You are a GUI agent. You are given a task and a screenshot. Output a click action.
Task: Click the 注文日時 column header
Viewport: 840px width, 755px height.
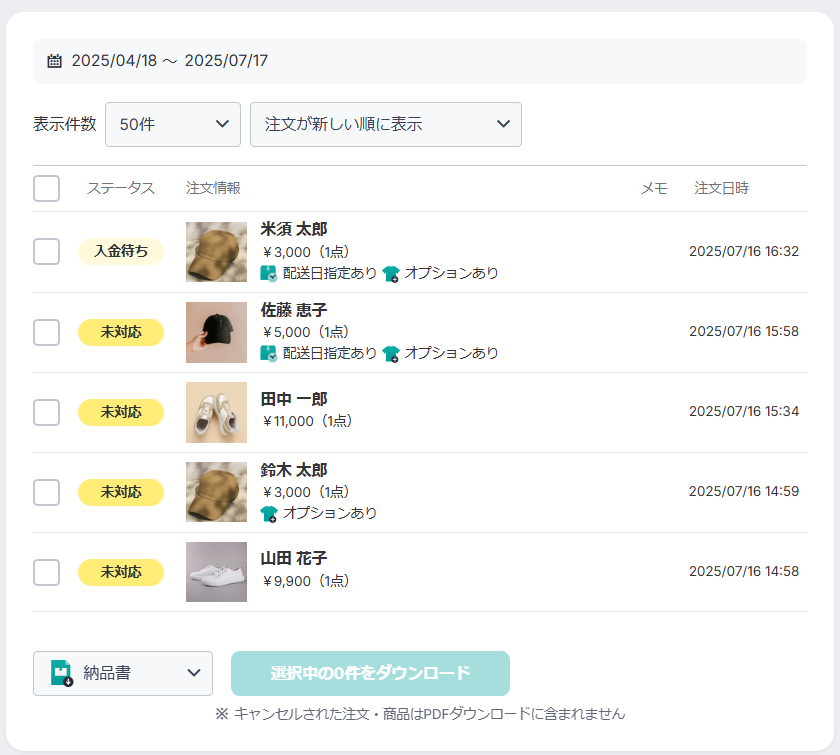(722, 188)
